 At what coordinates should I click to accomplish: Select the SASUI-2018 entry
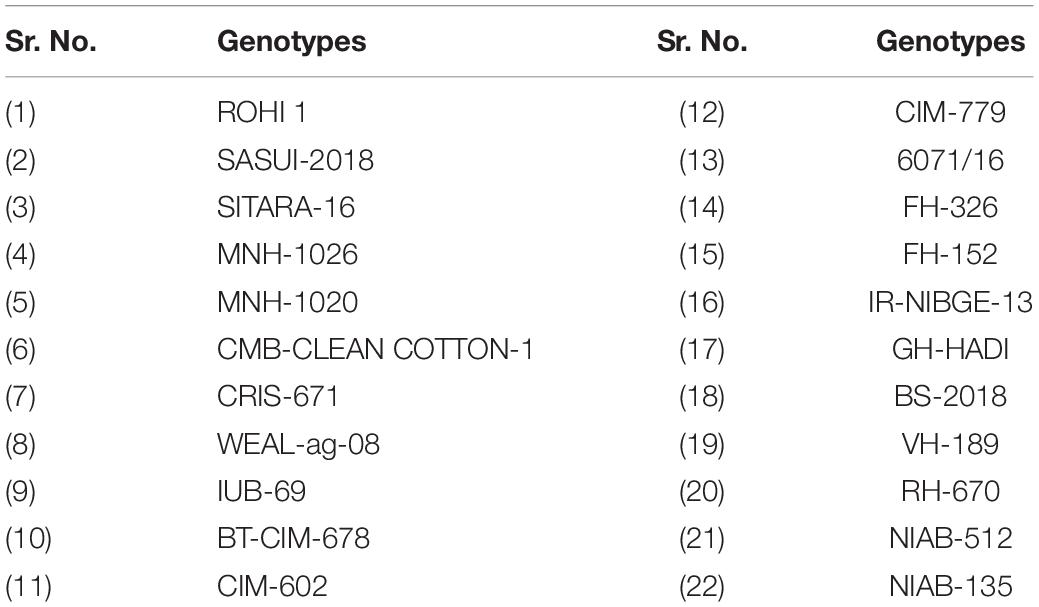click(296, 160)
